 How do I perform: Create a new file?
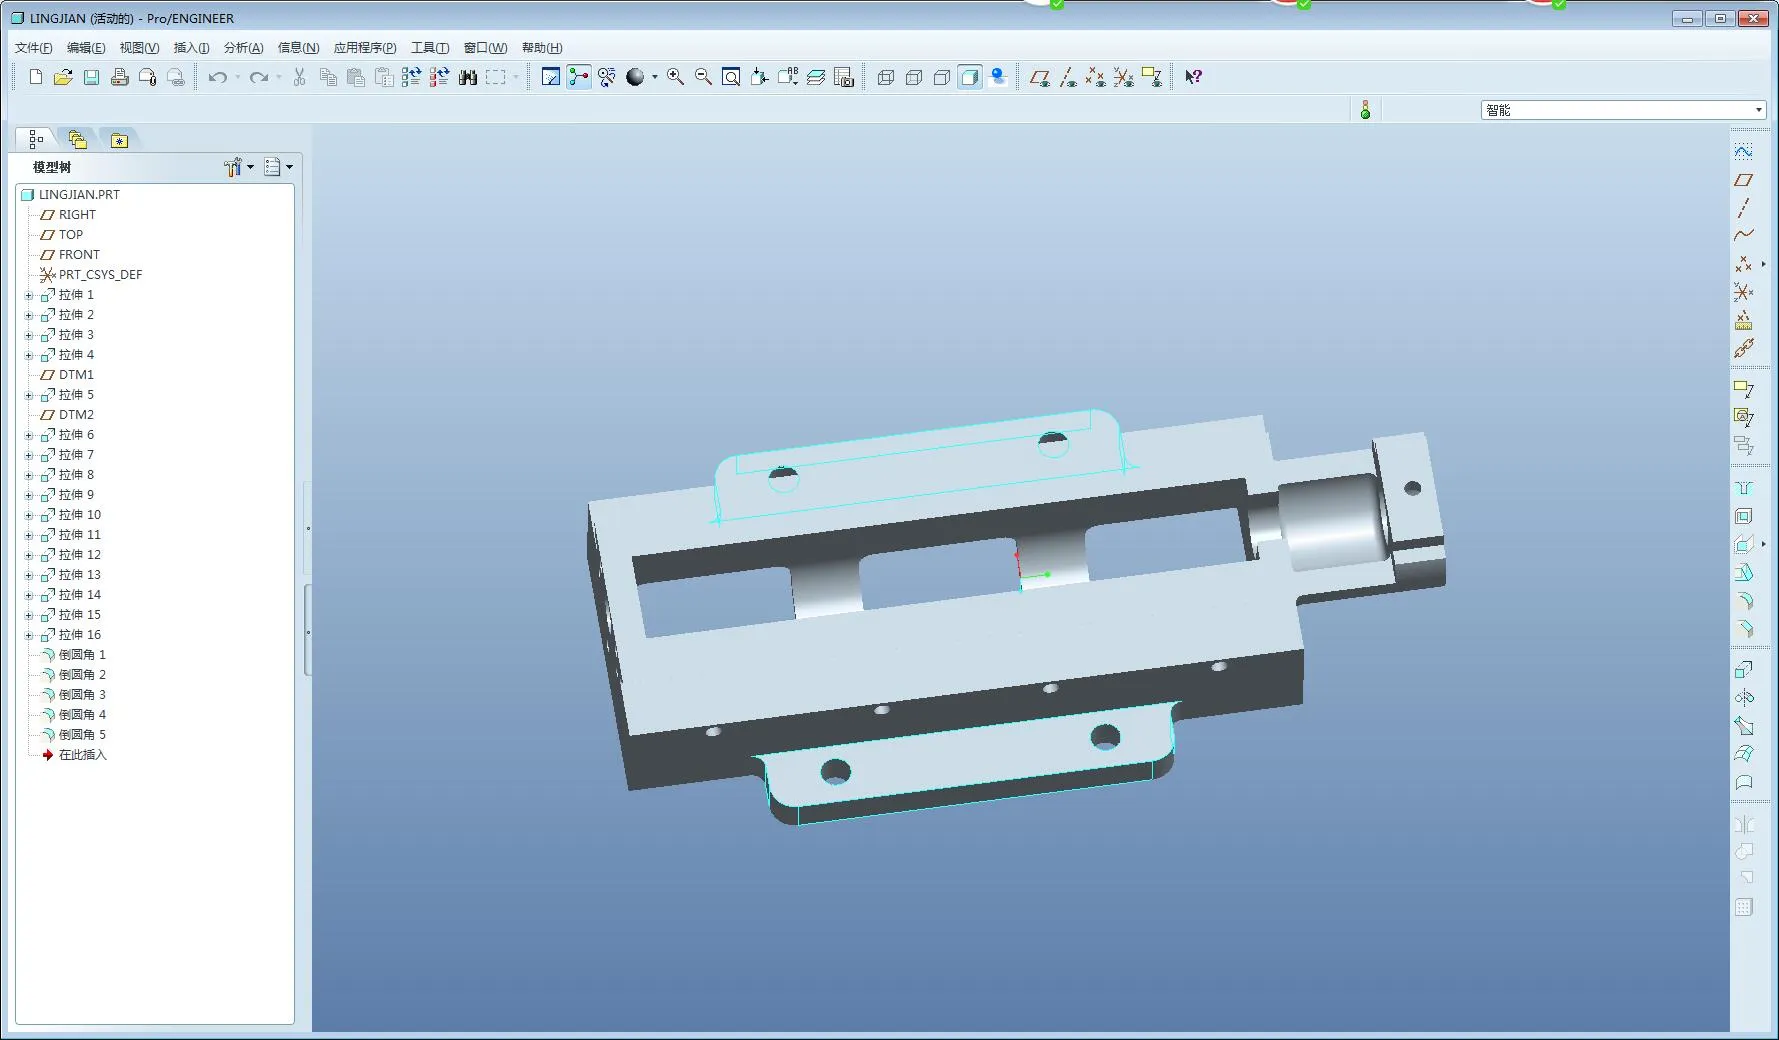[x=36, y=77]
